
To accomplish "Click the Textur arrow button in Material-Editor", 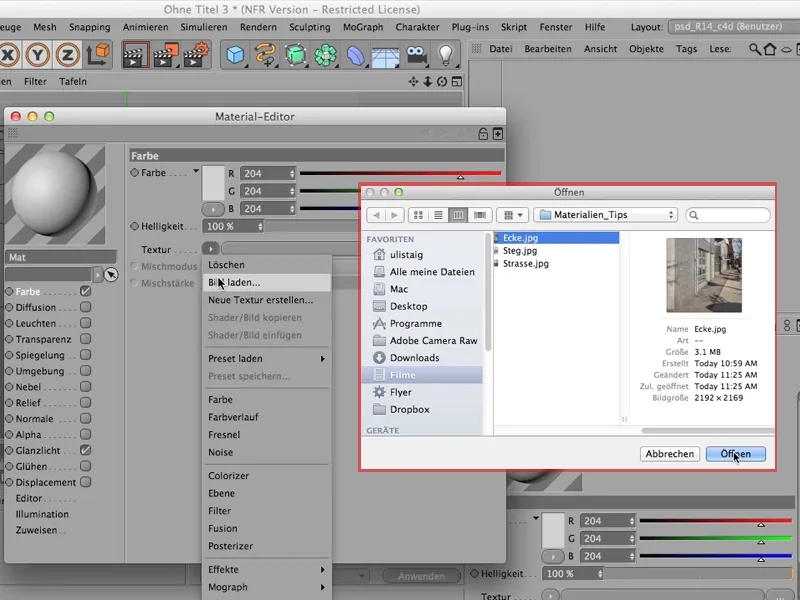I will pos(210,249).
